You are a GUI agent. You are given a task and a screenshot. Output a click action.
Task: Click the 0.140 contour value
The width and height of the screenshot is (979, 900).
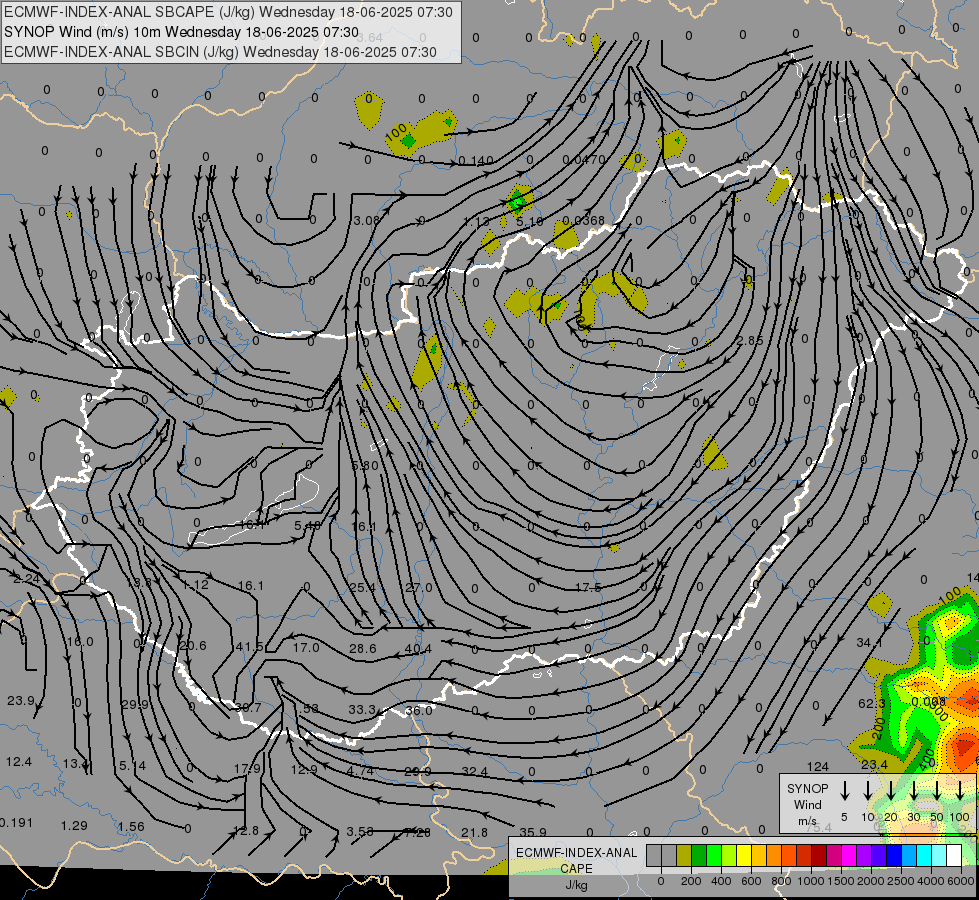(476, 161)
